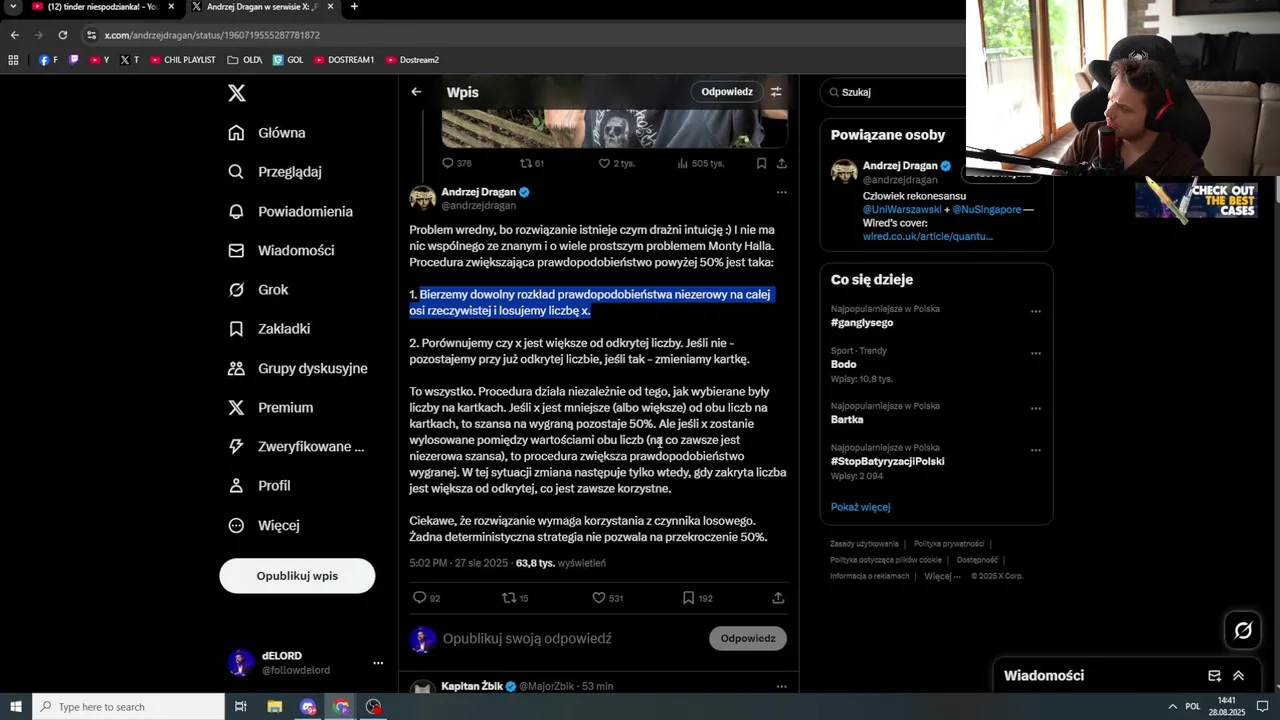Open the Główna home page

(267, 133)
